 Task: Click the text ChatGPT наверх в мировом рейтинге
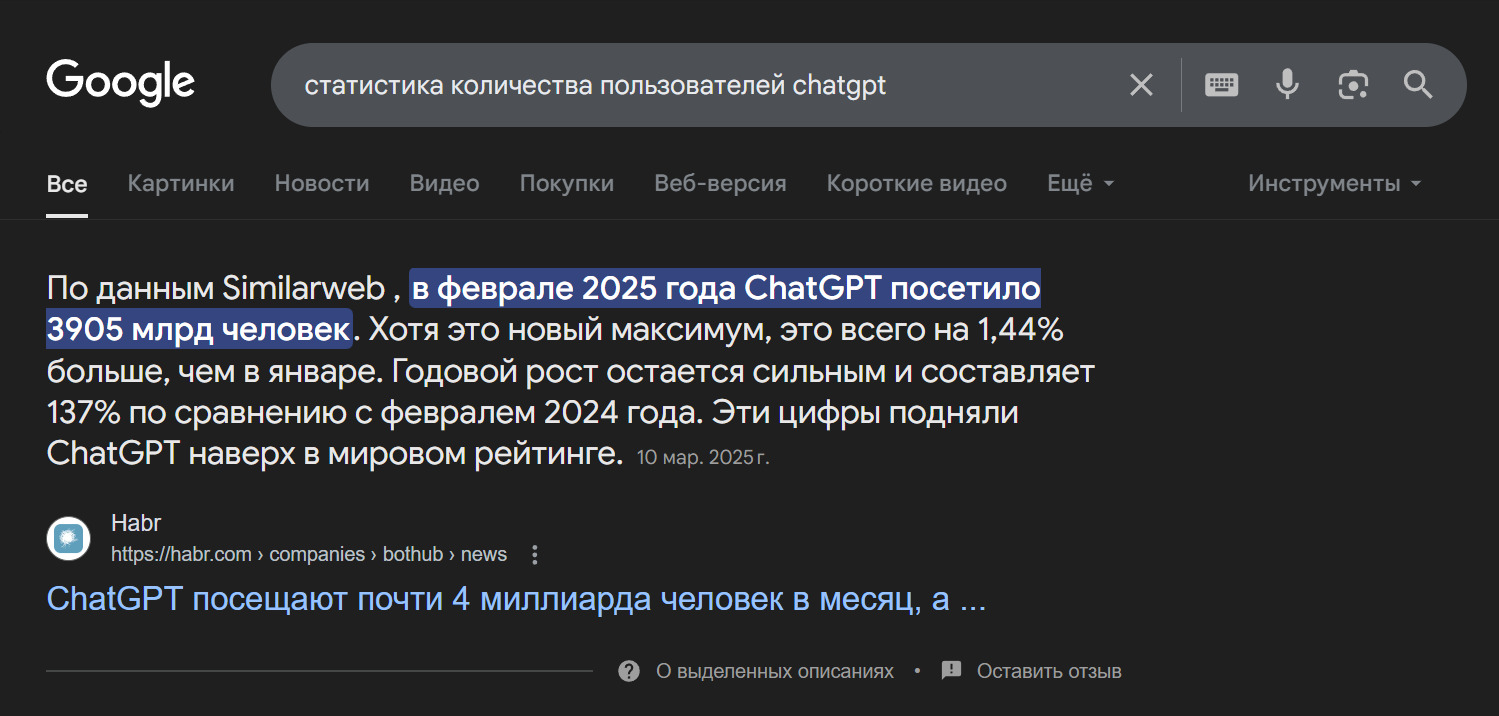point(335,453)
